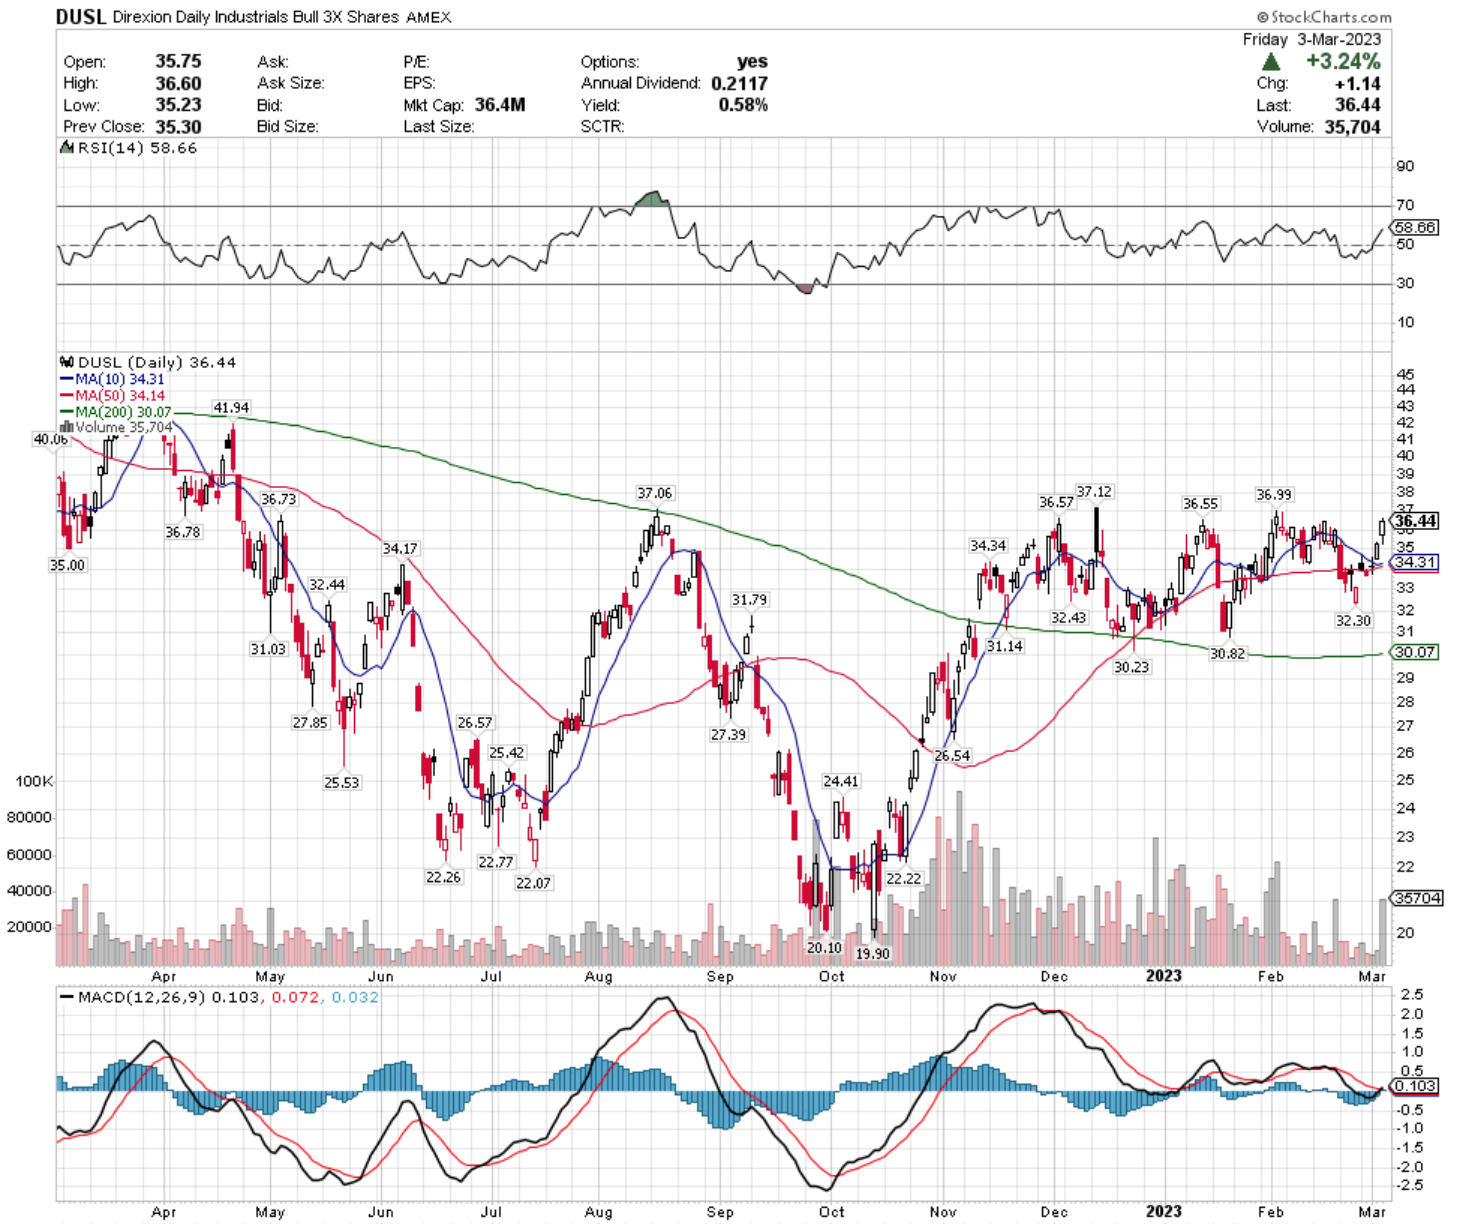Click the MACD value tag 0.103
Screen dimensions: 1460x1224
pos(1415,1086)
